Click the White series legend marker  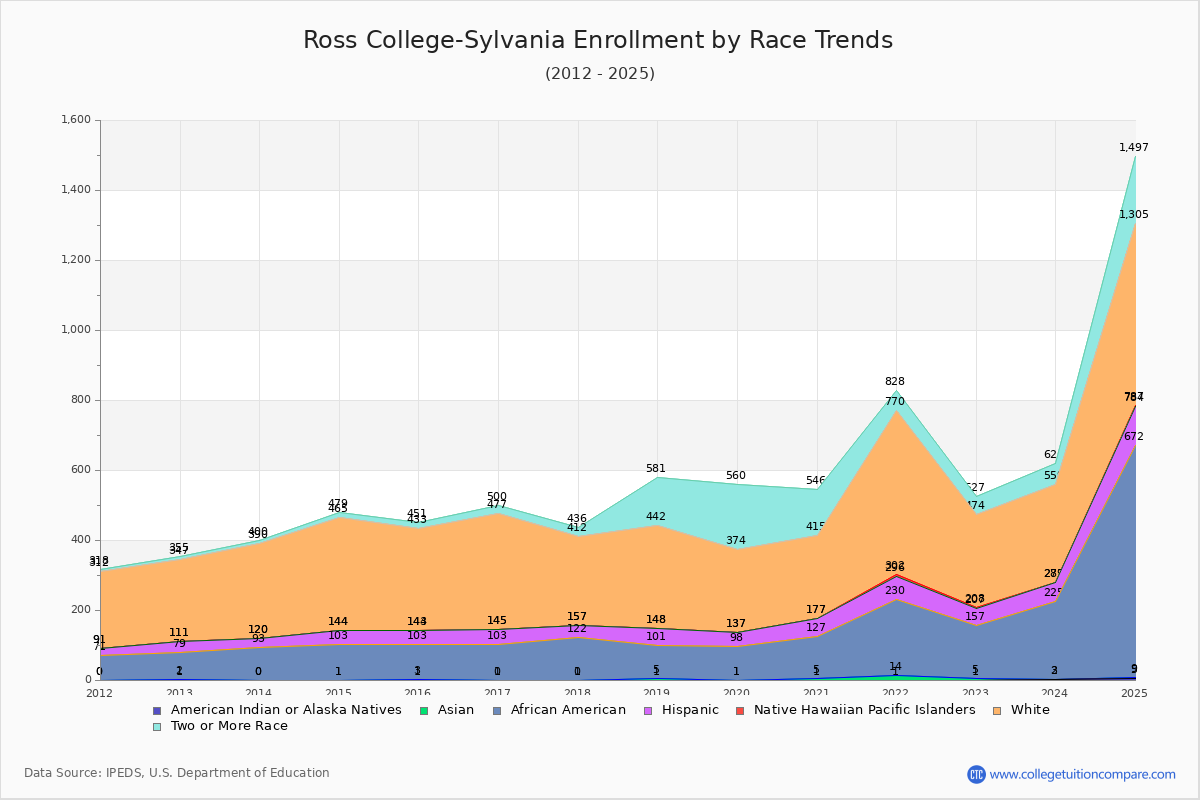(x=998, y=710)
